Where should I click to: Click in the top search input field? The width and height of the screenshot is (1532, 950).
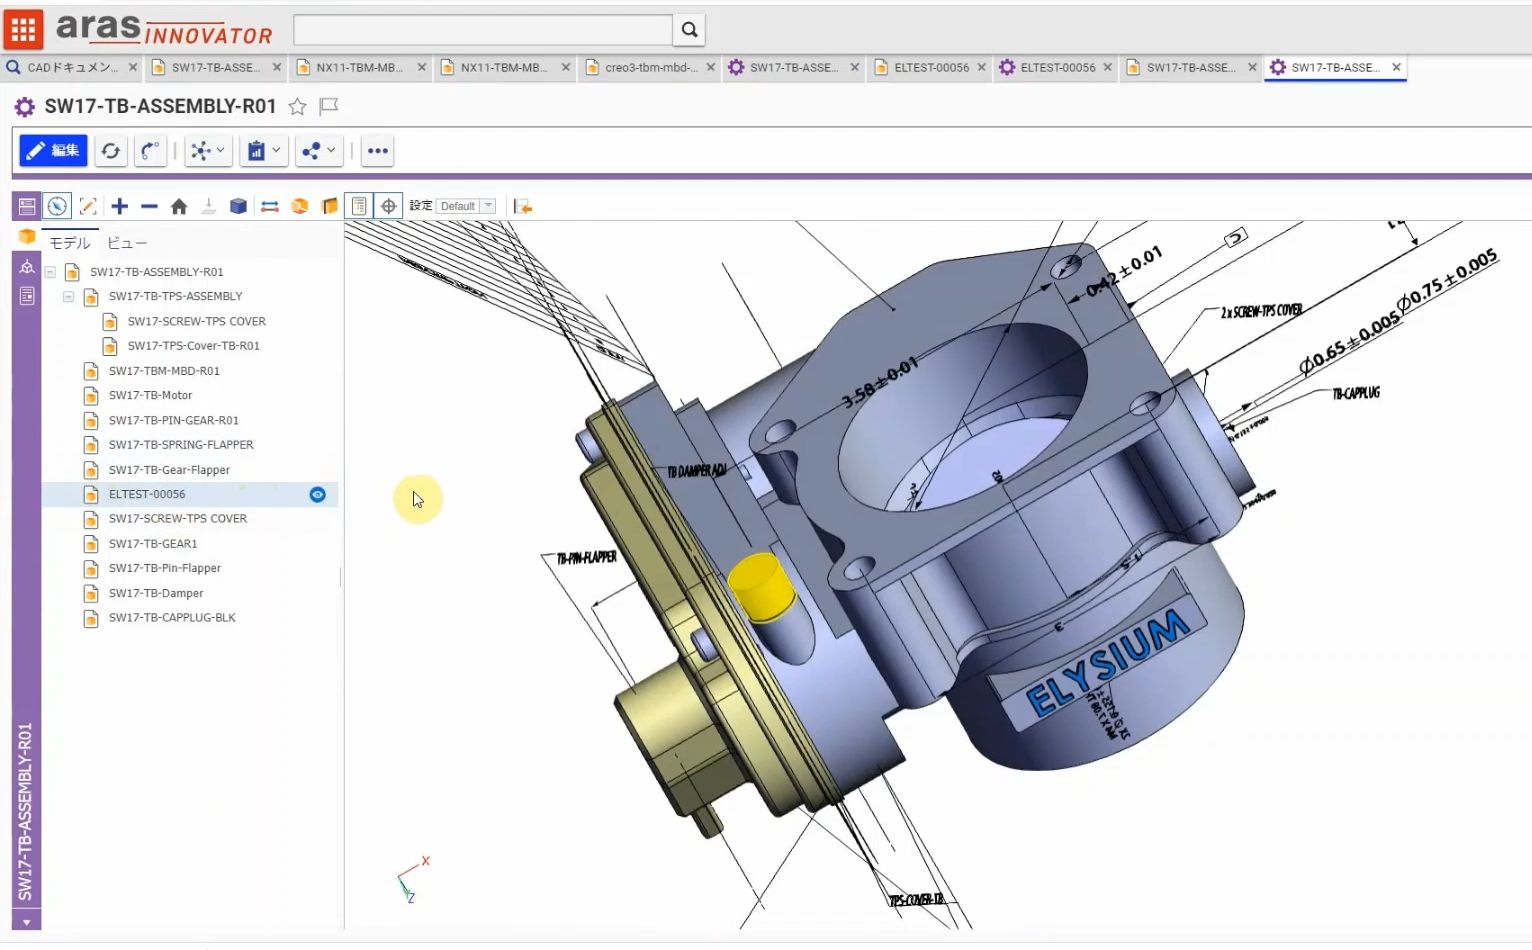point(483,30)
